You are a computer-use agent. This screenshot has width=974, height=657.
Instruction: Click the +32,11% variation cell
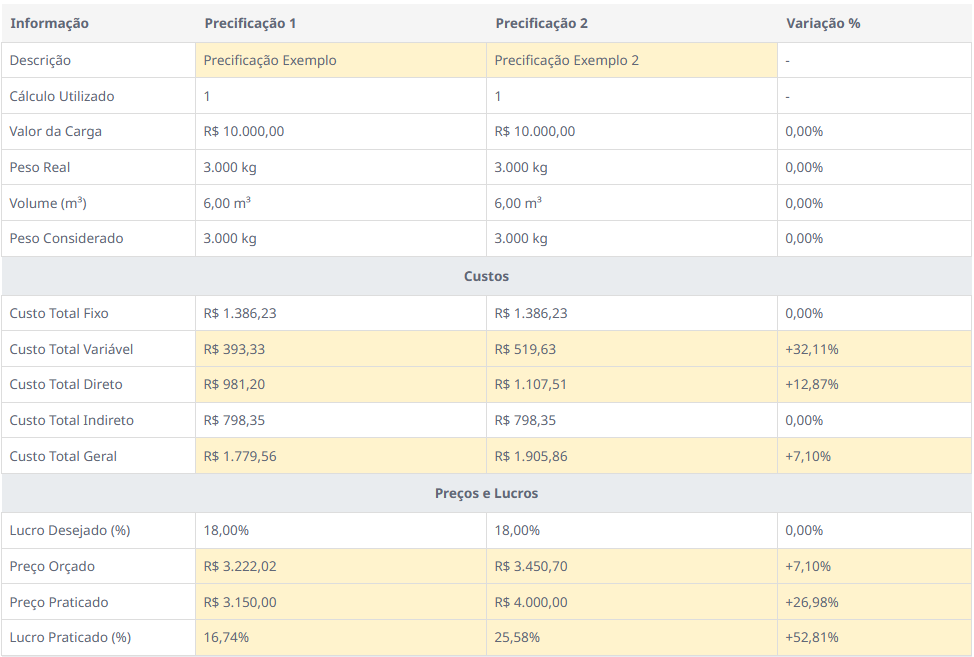click(x=874, y=349)
